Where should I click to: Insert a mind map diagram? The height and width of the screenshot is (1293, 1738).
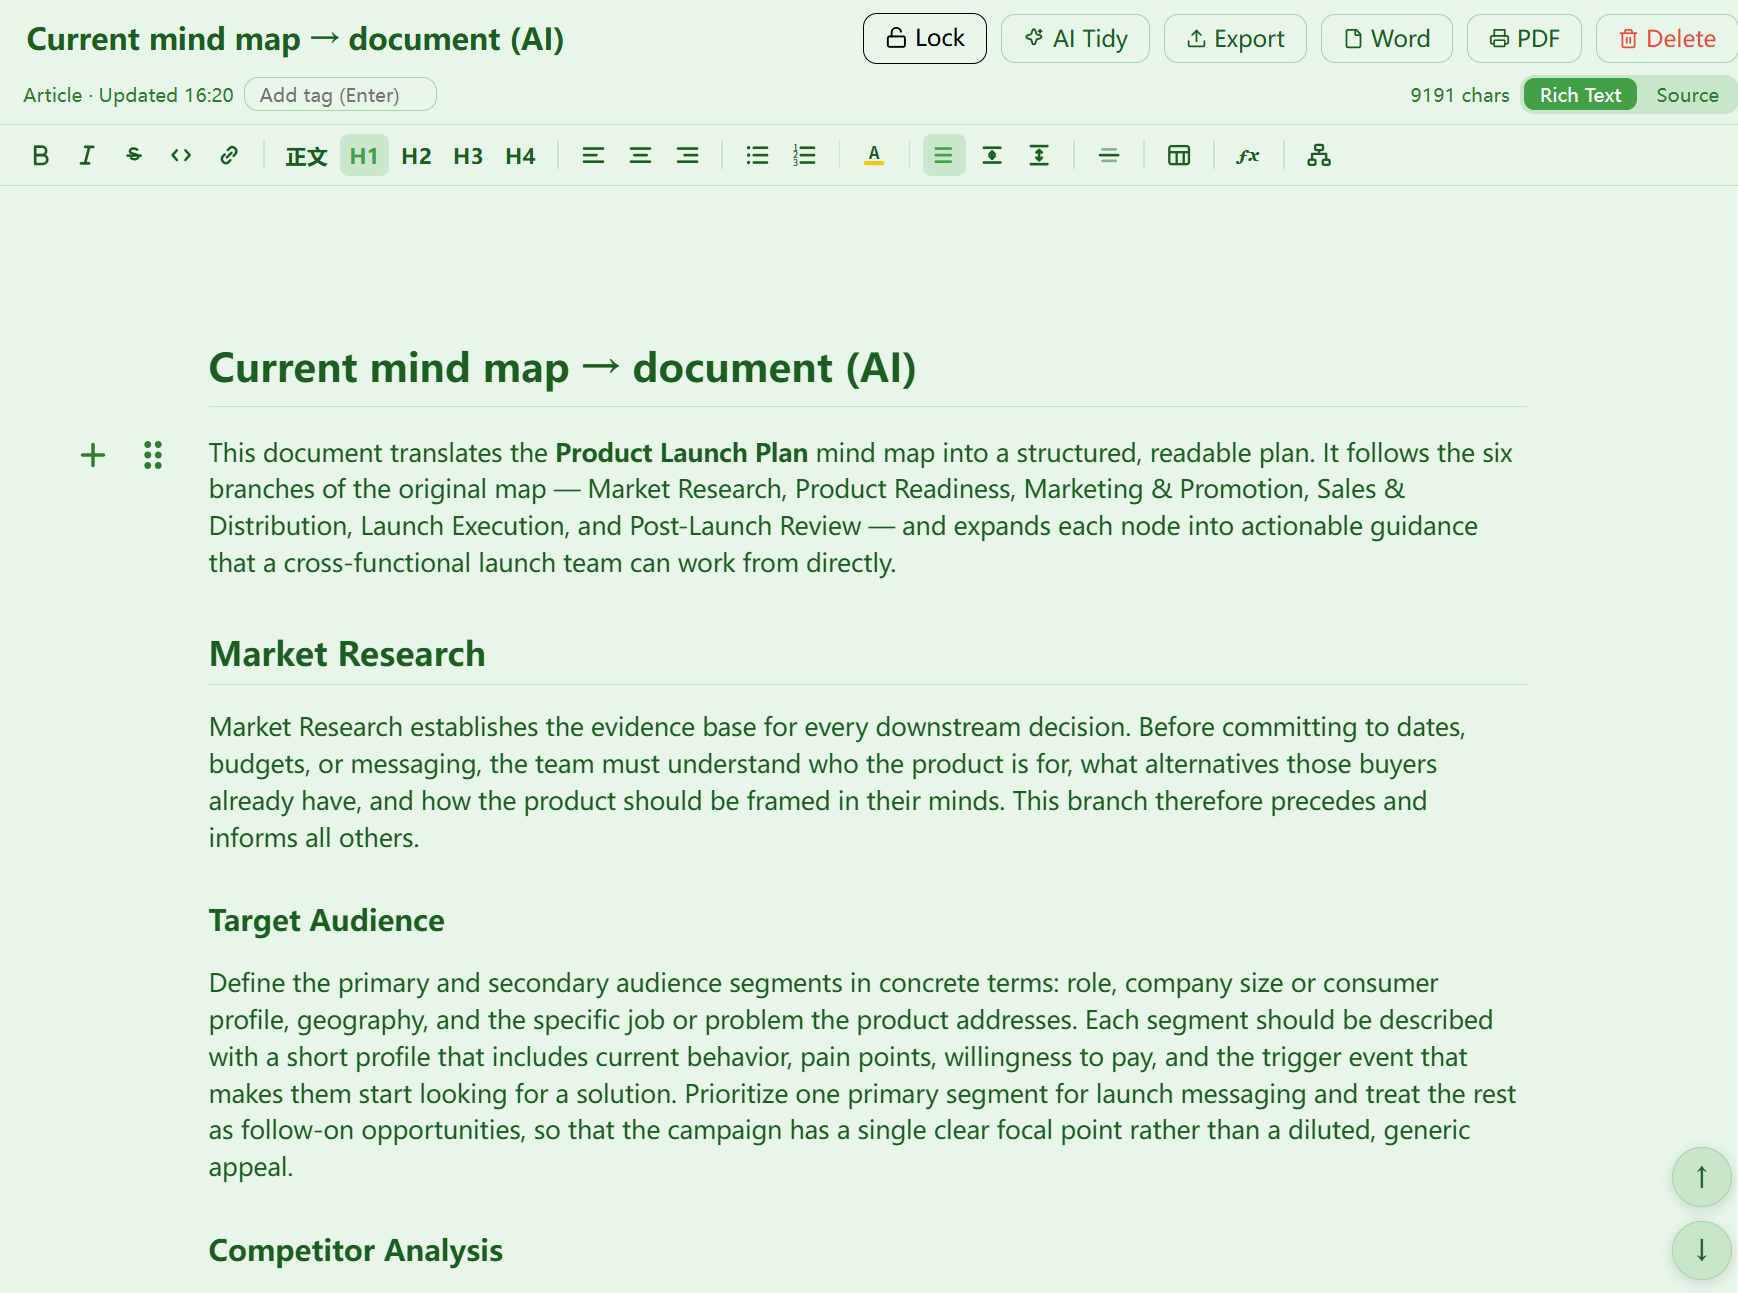pyautogui.click(x=1319, y=155)
